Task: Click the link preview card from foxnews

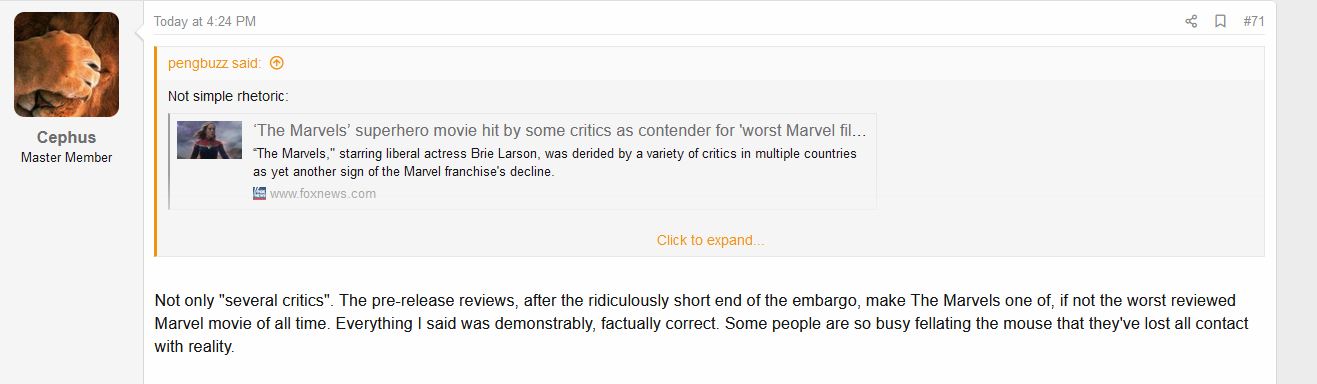Action: pyautogui.click(x=523, y=161)
